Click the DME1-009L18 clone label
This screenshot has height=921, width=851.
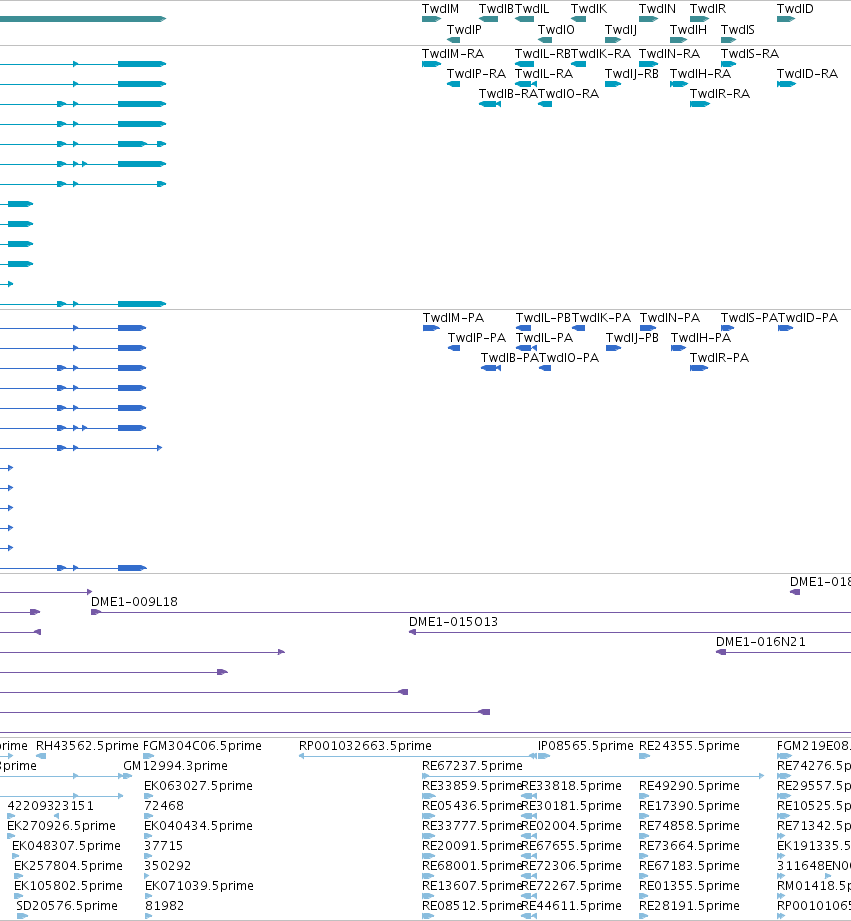click(134, 601)
